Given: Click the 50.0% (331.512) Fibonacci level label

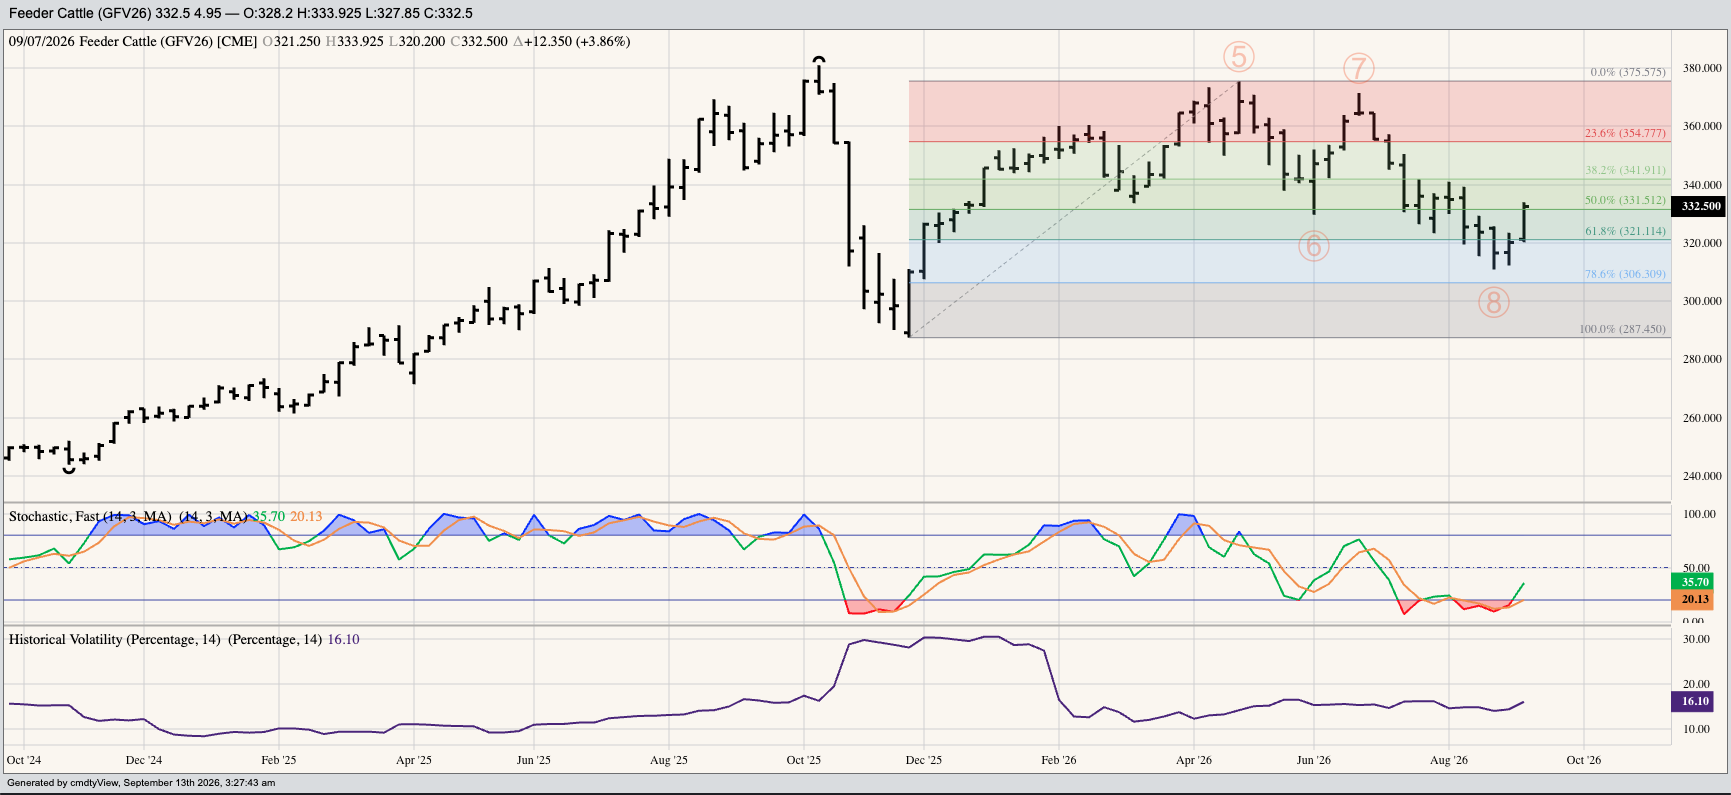Looking at the screenshot, I should (1625, 200).
